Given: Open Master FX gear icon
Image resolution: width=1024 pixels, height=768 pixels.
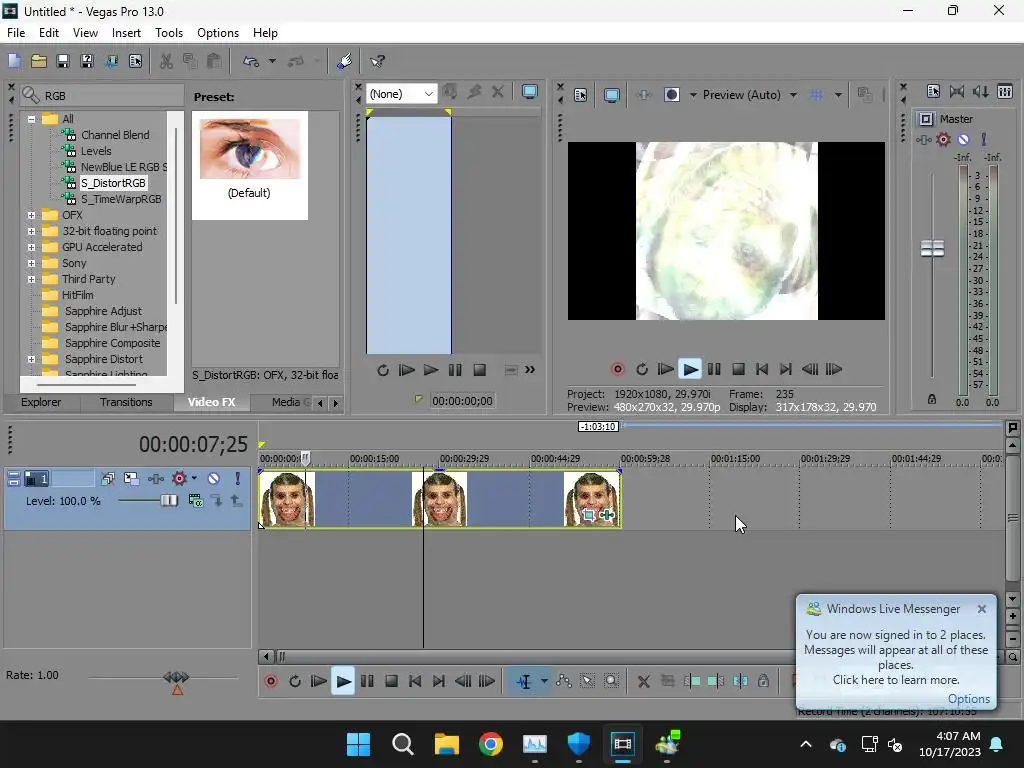Looking at the screenshot, I should [x=943, y=140].
